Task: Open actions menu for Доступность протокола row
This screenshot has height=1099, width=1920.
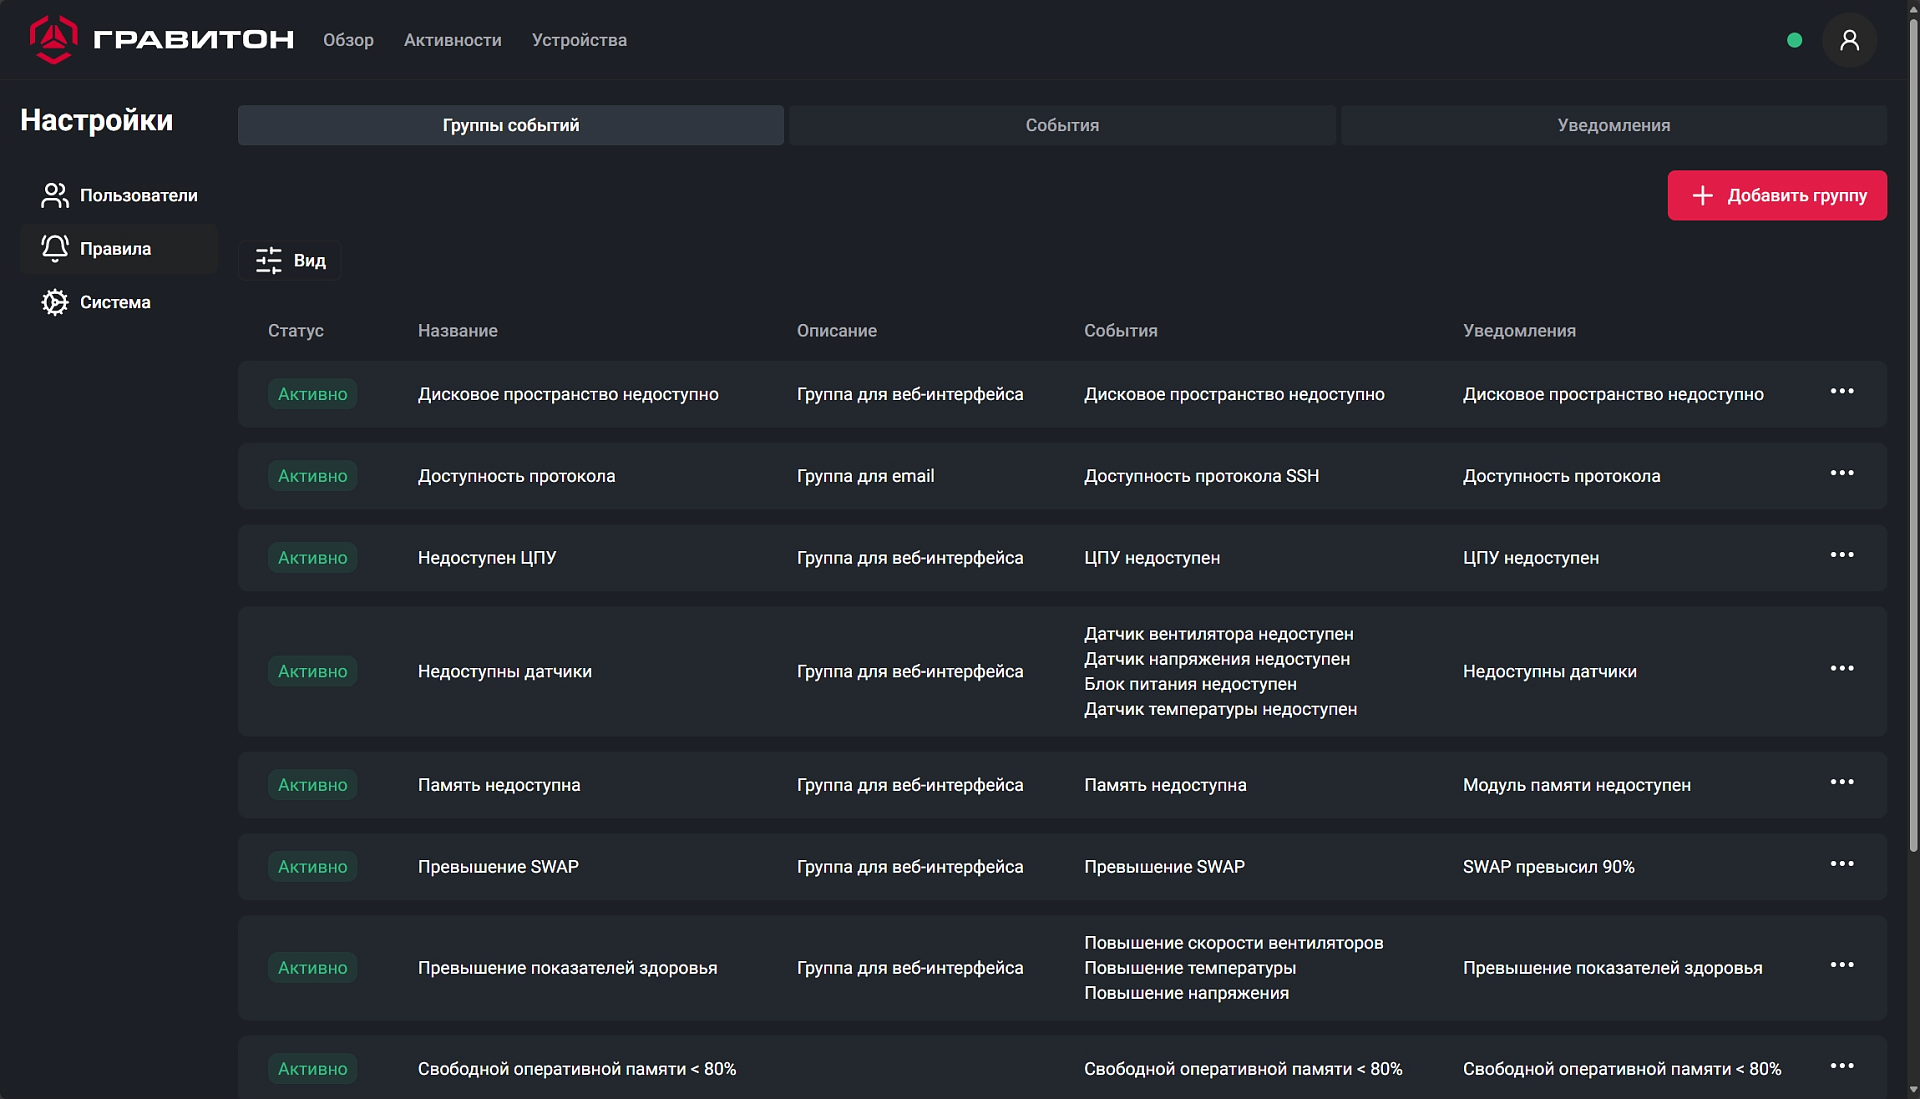Action: point(1842,473)
